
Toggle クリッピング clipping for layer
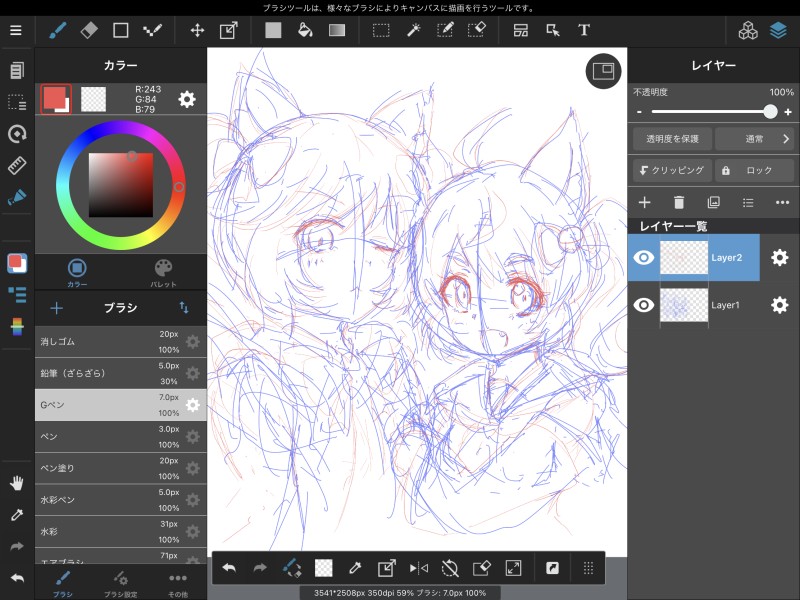coord(672,170)
